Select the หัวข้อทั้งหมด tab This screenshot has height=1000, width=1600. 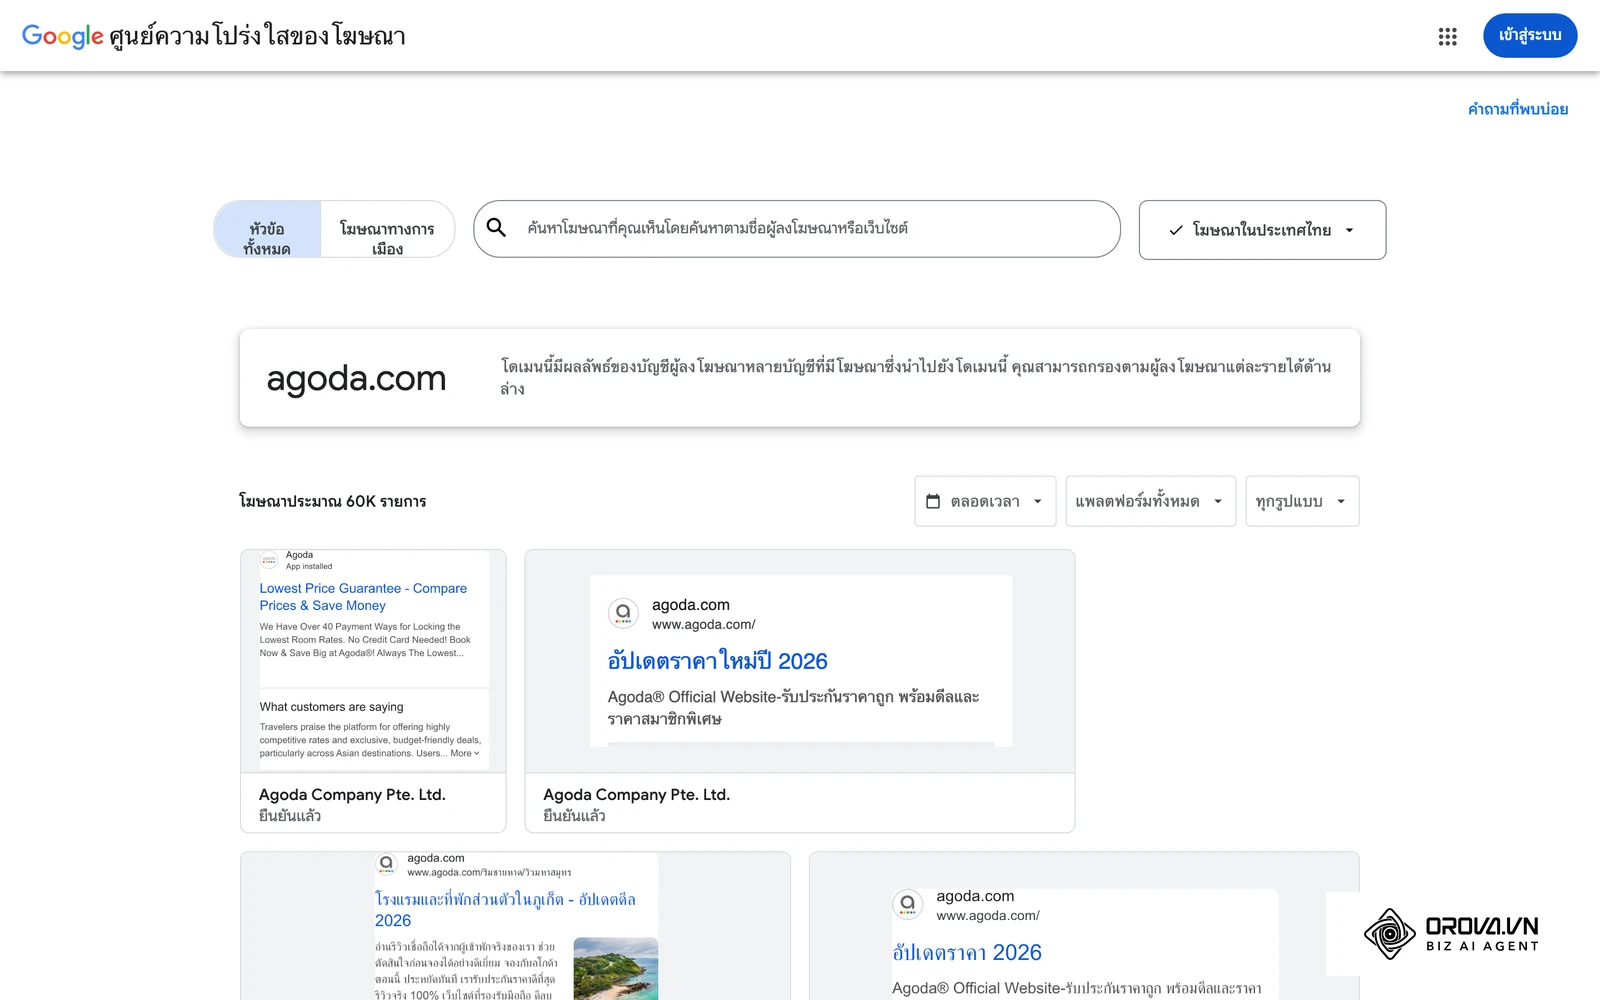(x=267, y=230)
